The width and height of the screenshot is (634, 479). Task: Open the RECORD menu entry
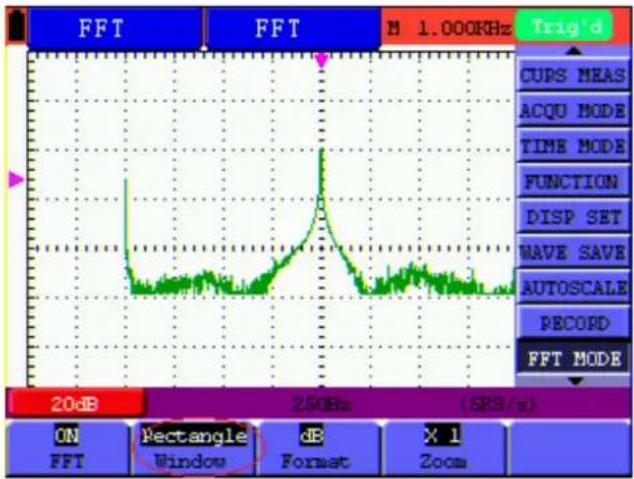point(573,323)
